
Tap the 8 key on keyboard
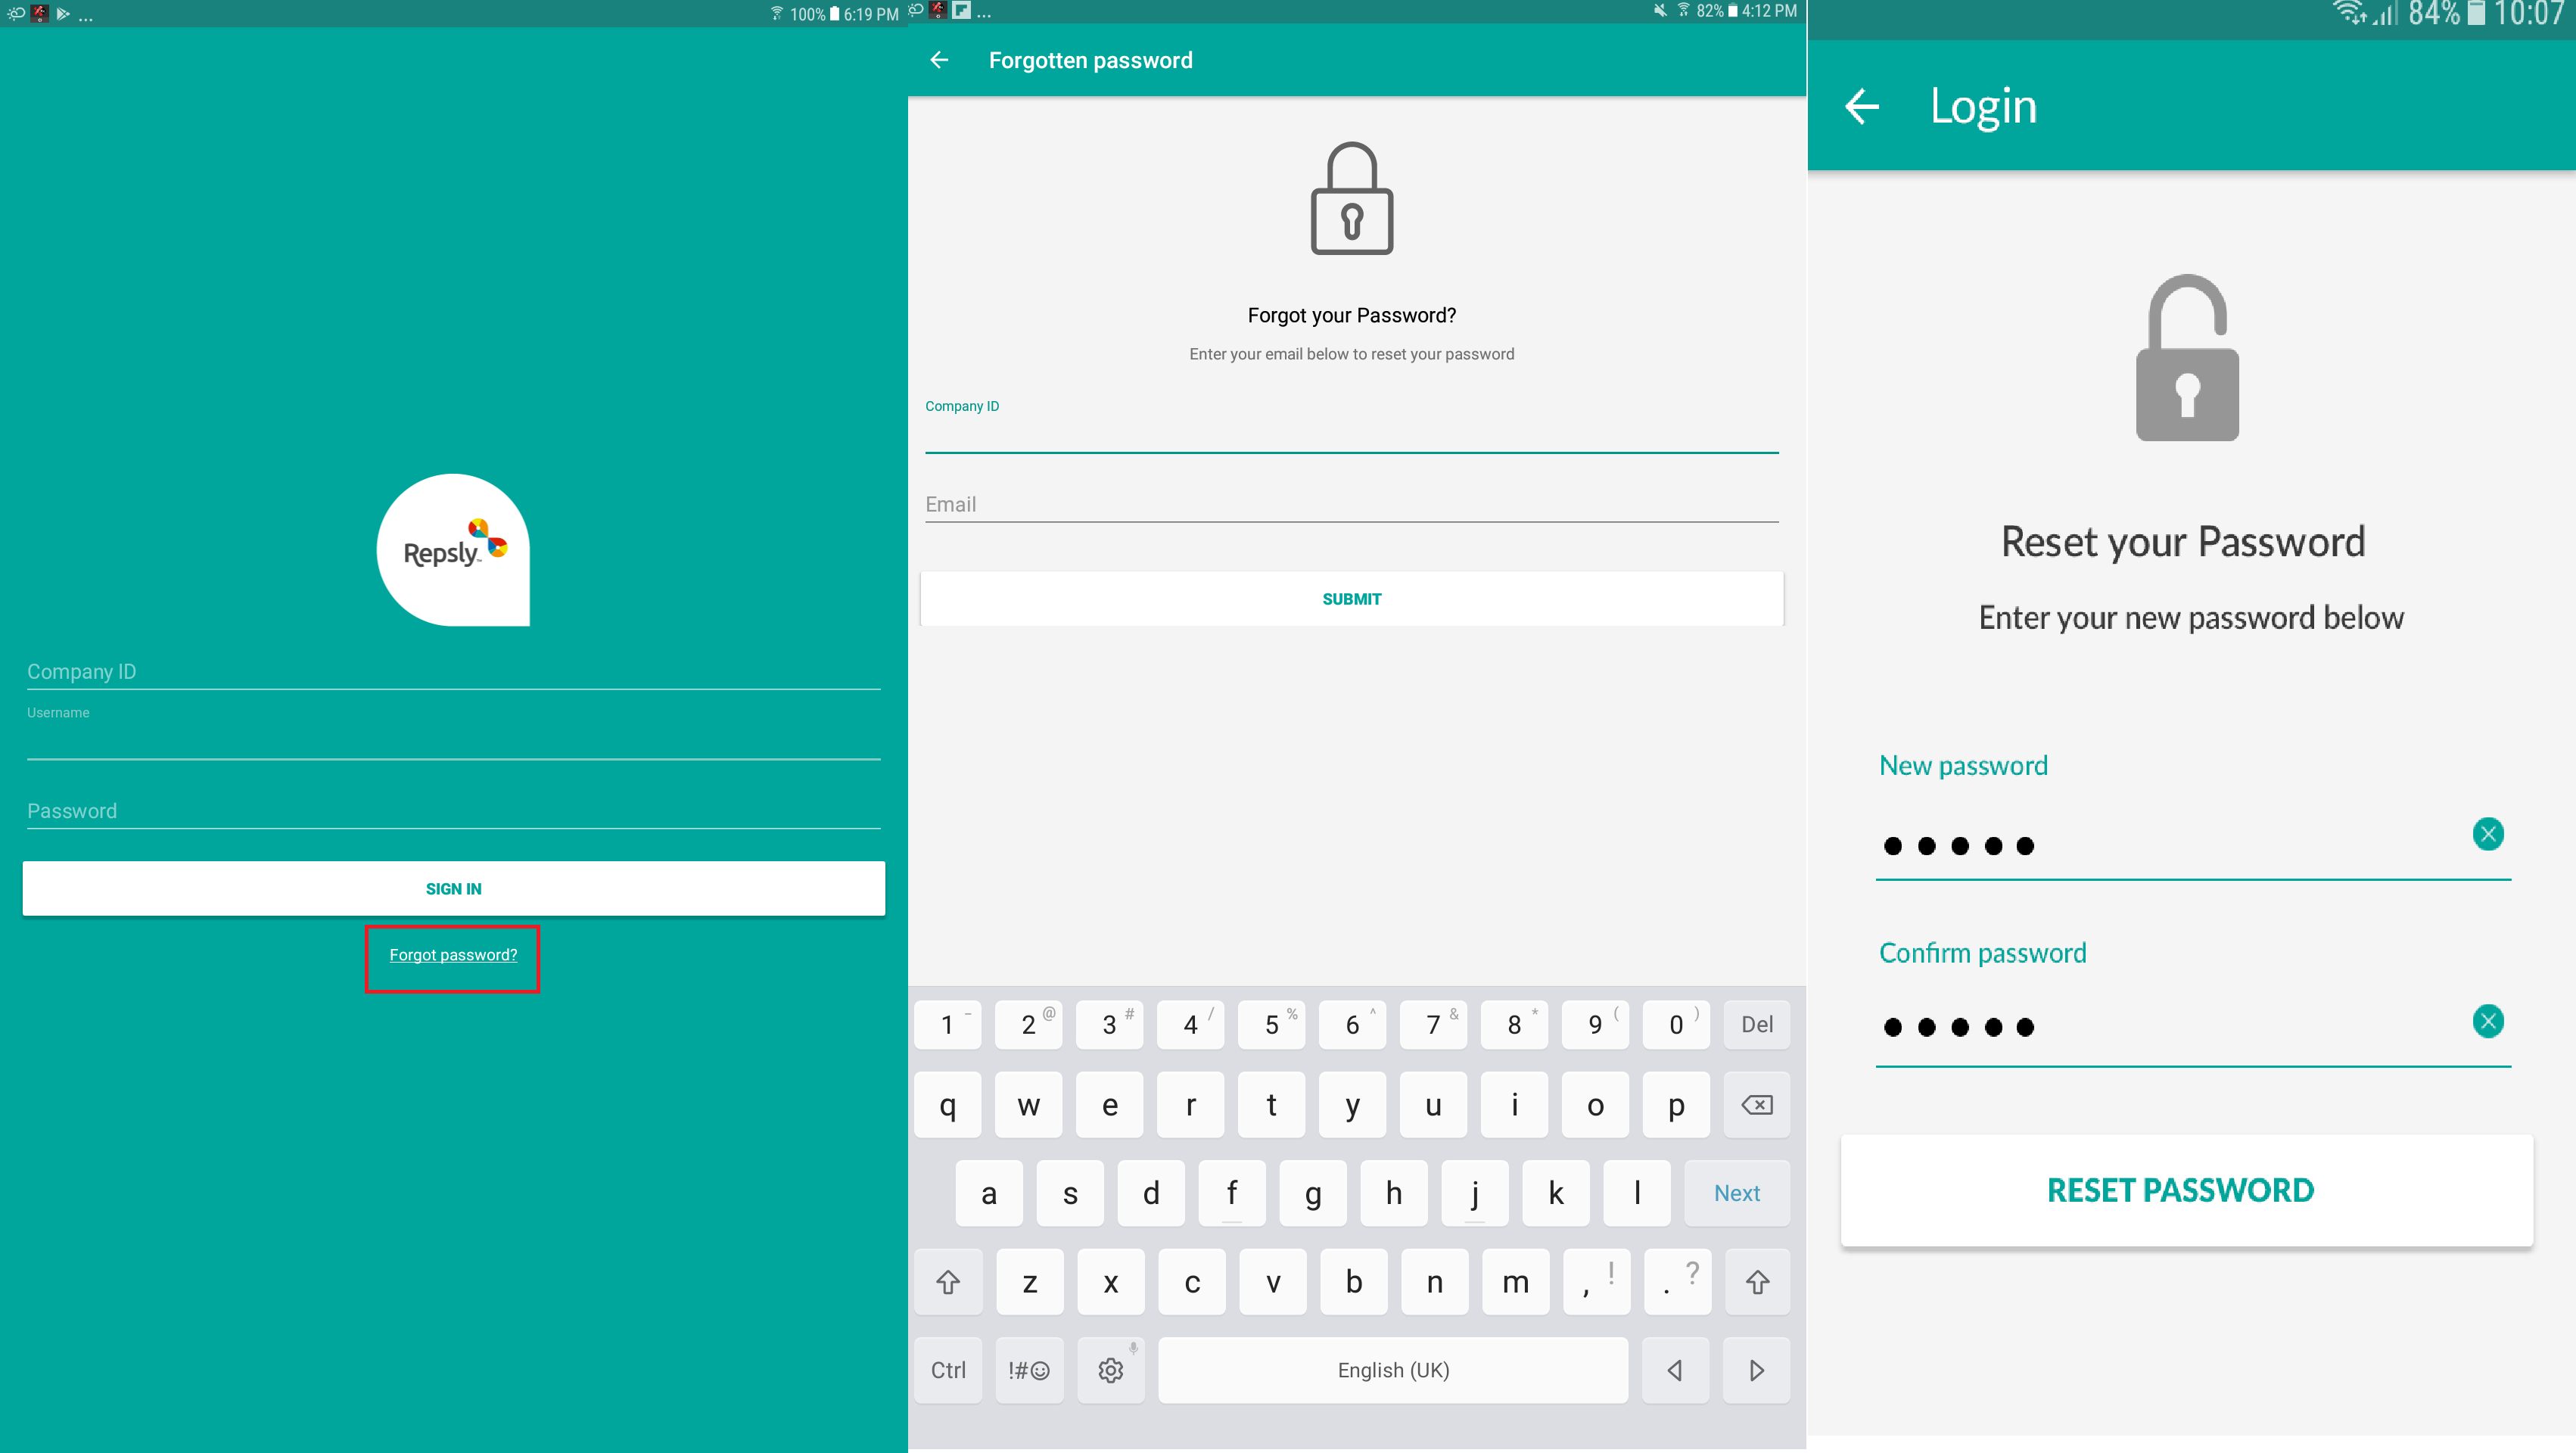tap(1514, 1024)
